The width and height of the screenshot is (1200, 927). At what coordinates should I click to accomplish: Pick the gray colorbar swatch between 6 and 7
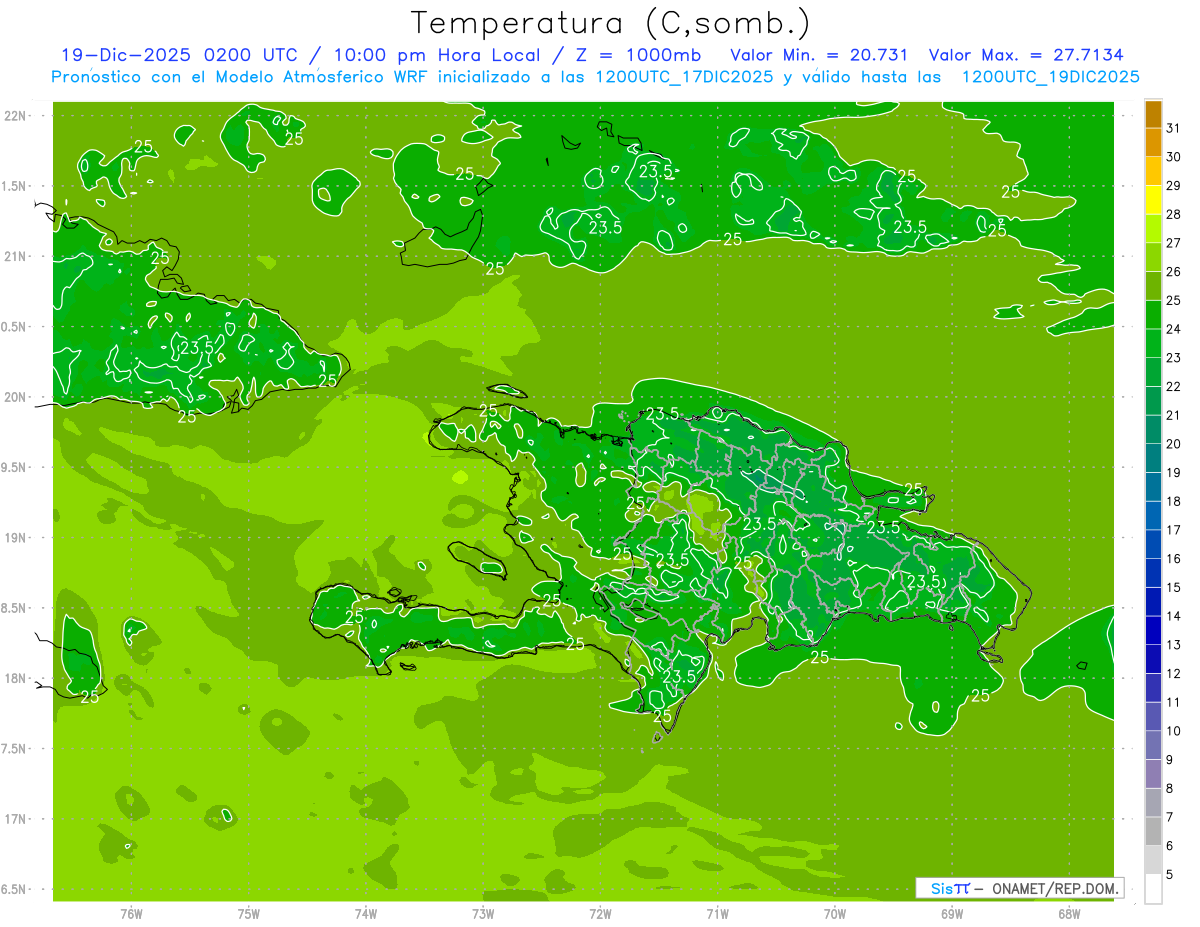coord(1153,831)
